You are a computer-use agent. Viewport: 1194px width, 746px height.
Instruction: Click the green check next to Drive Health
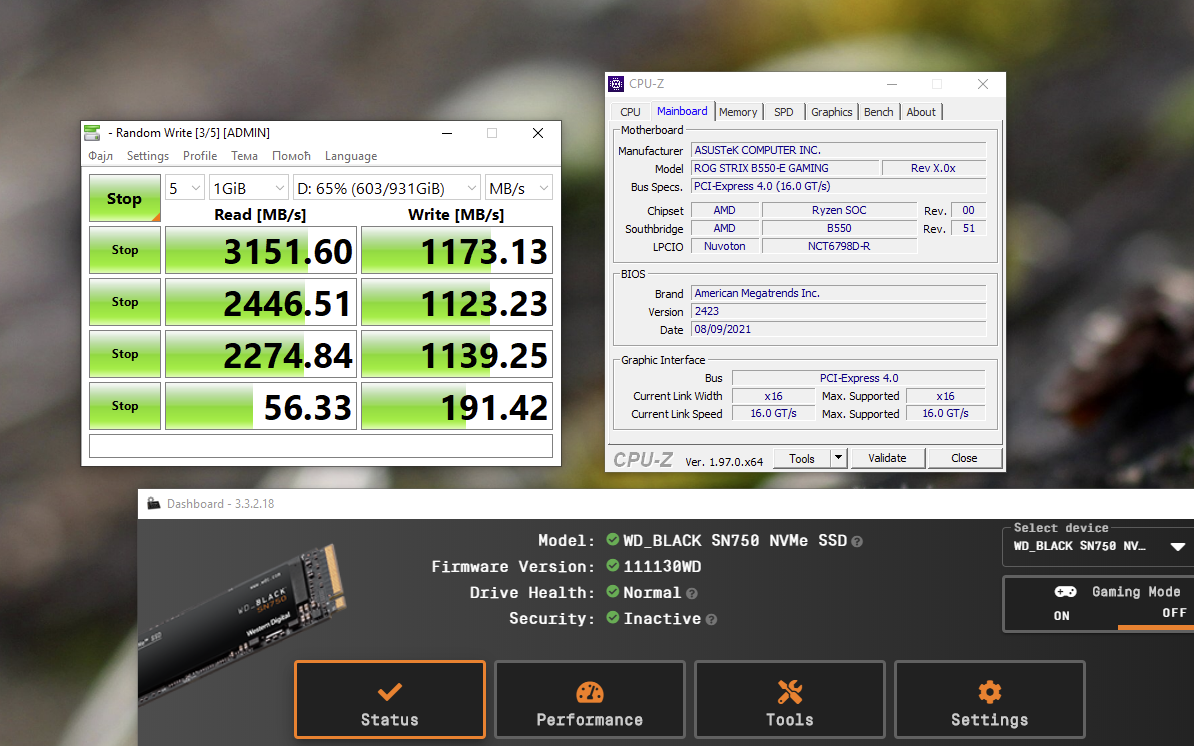612,591
